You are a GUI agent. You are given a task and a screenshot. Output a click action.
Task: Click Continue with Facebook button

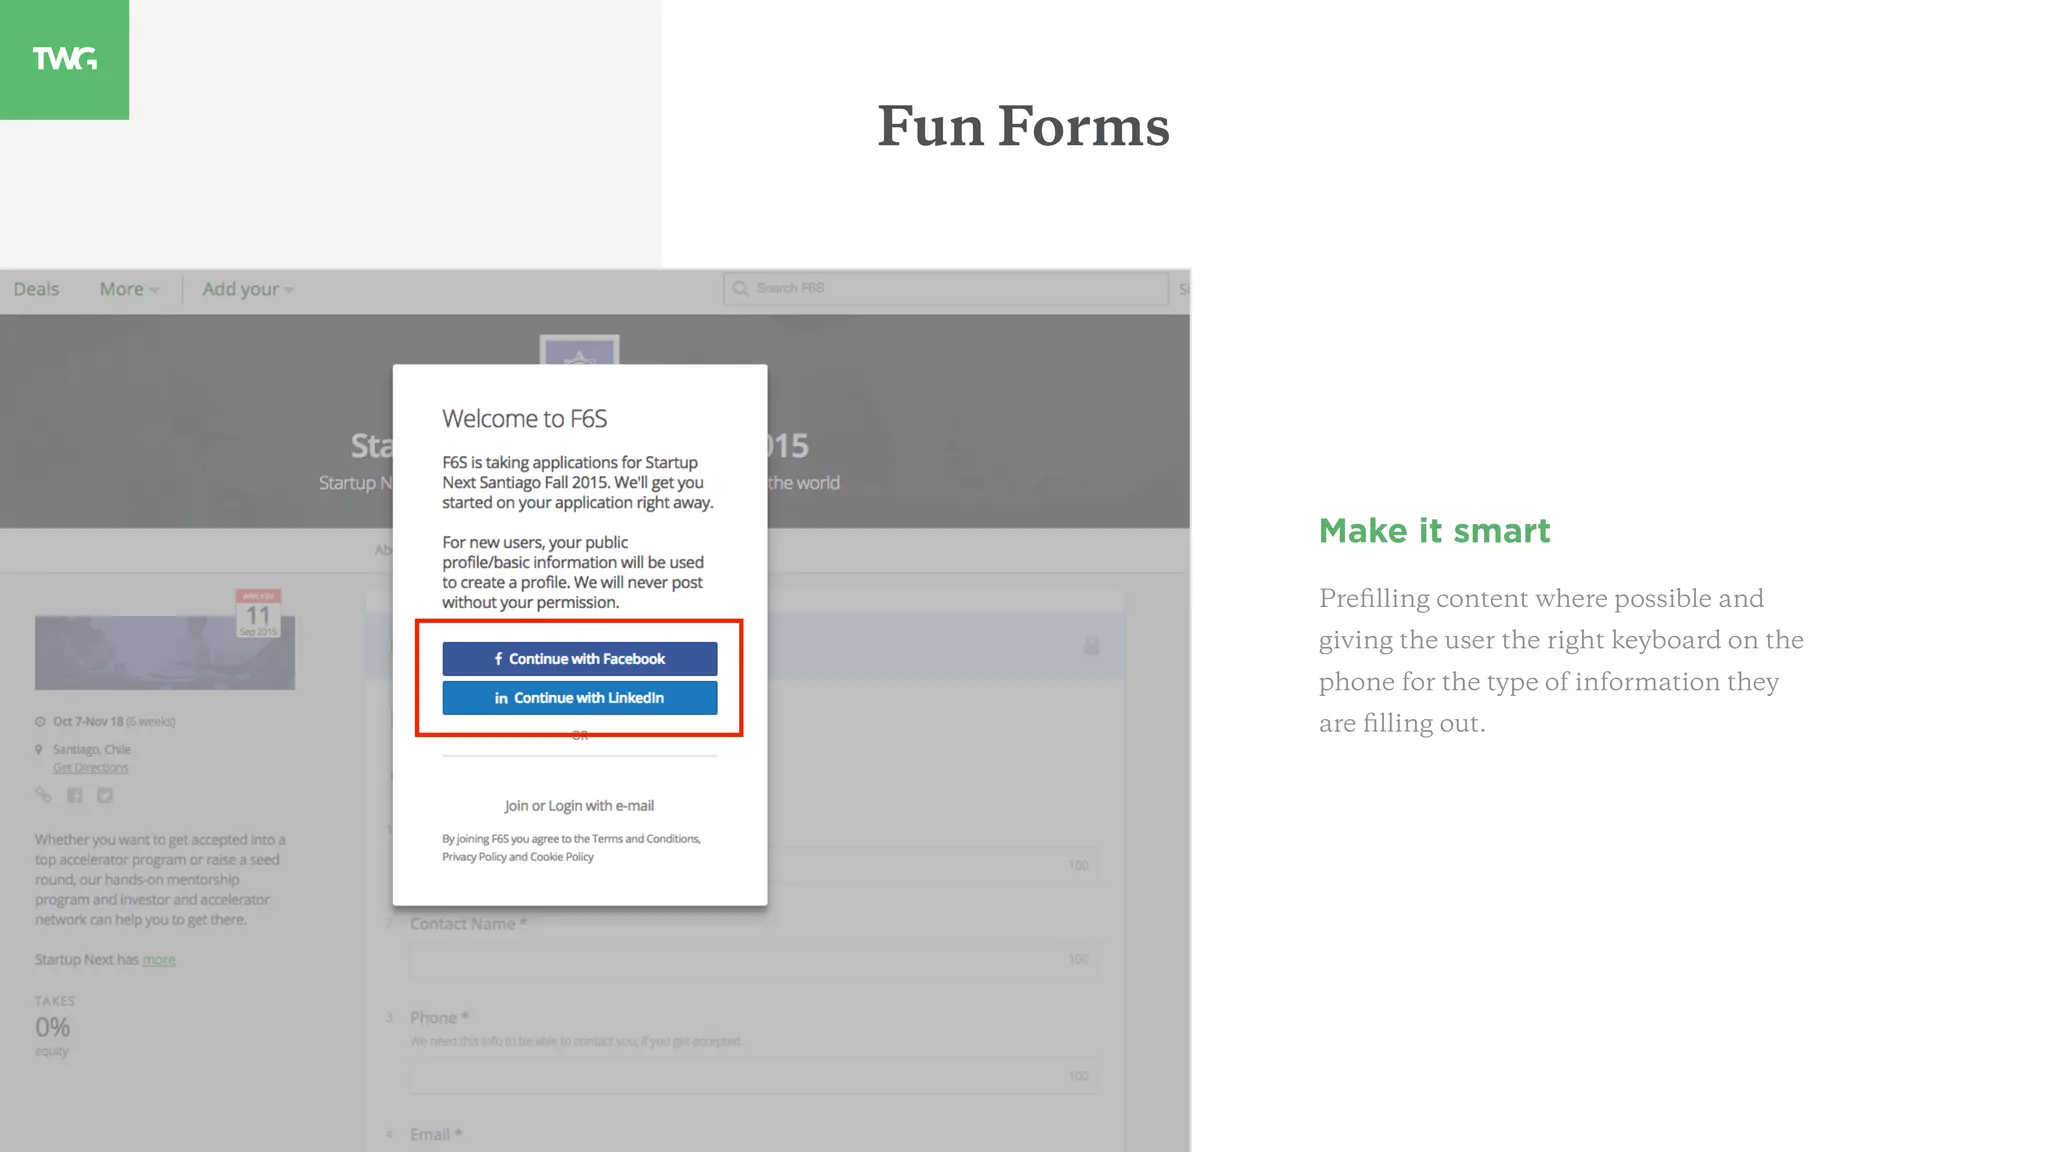click(x=580, y=659)
